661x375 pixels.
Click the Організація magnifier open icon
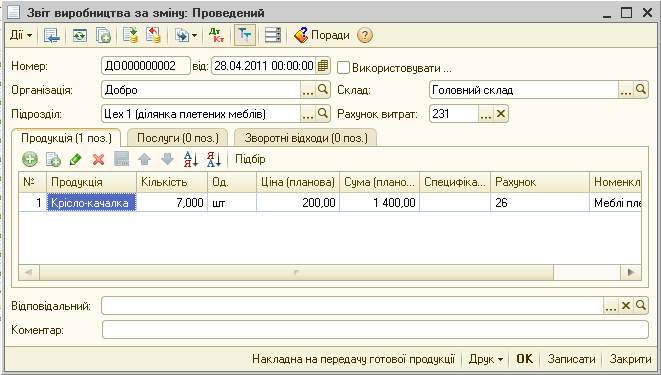coord(323,90)
